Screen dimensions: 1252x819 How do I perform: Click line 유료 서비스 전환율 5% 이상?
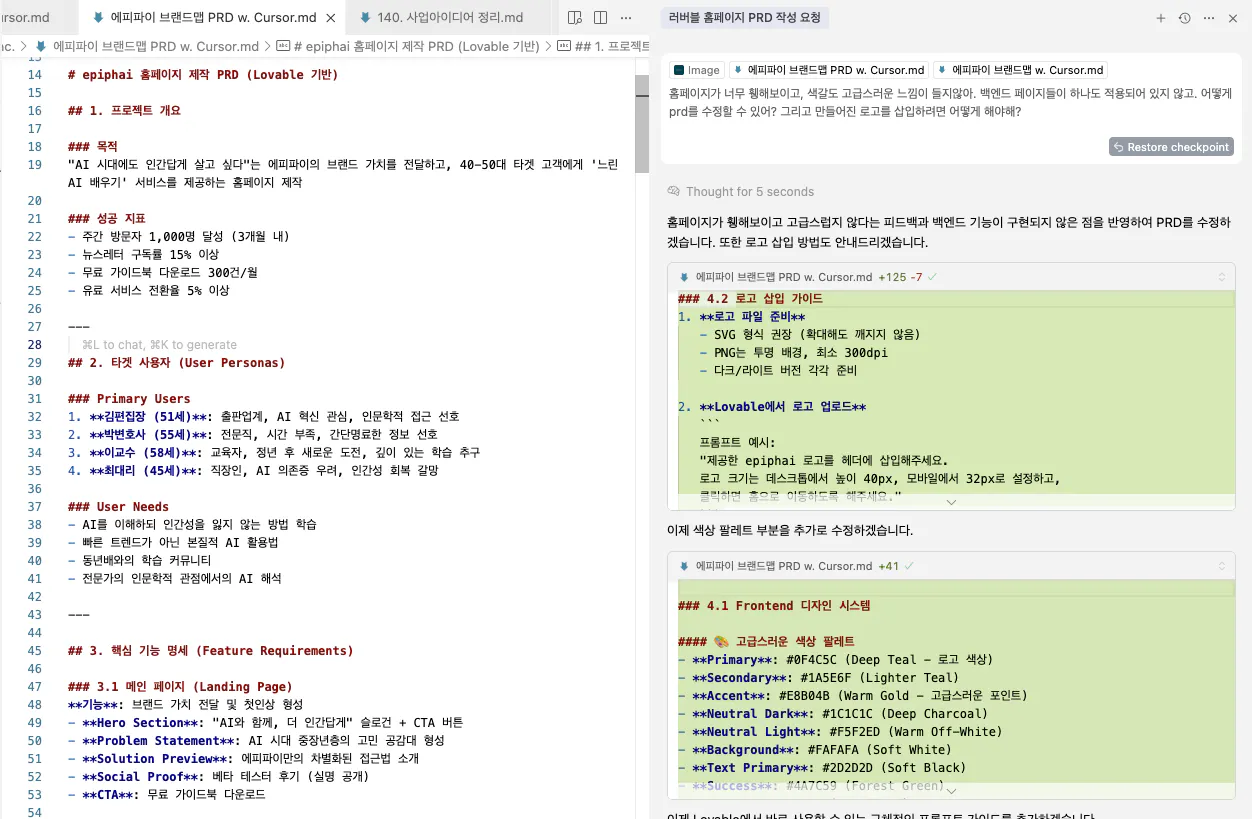pos(148,290)
